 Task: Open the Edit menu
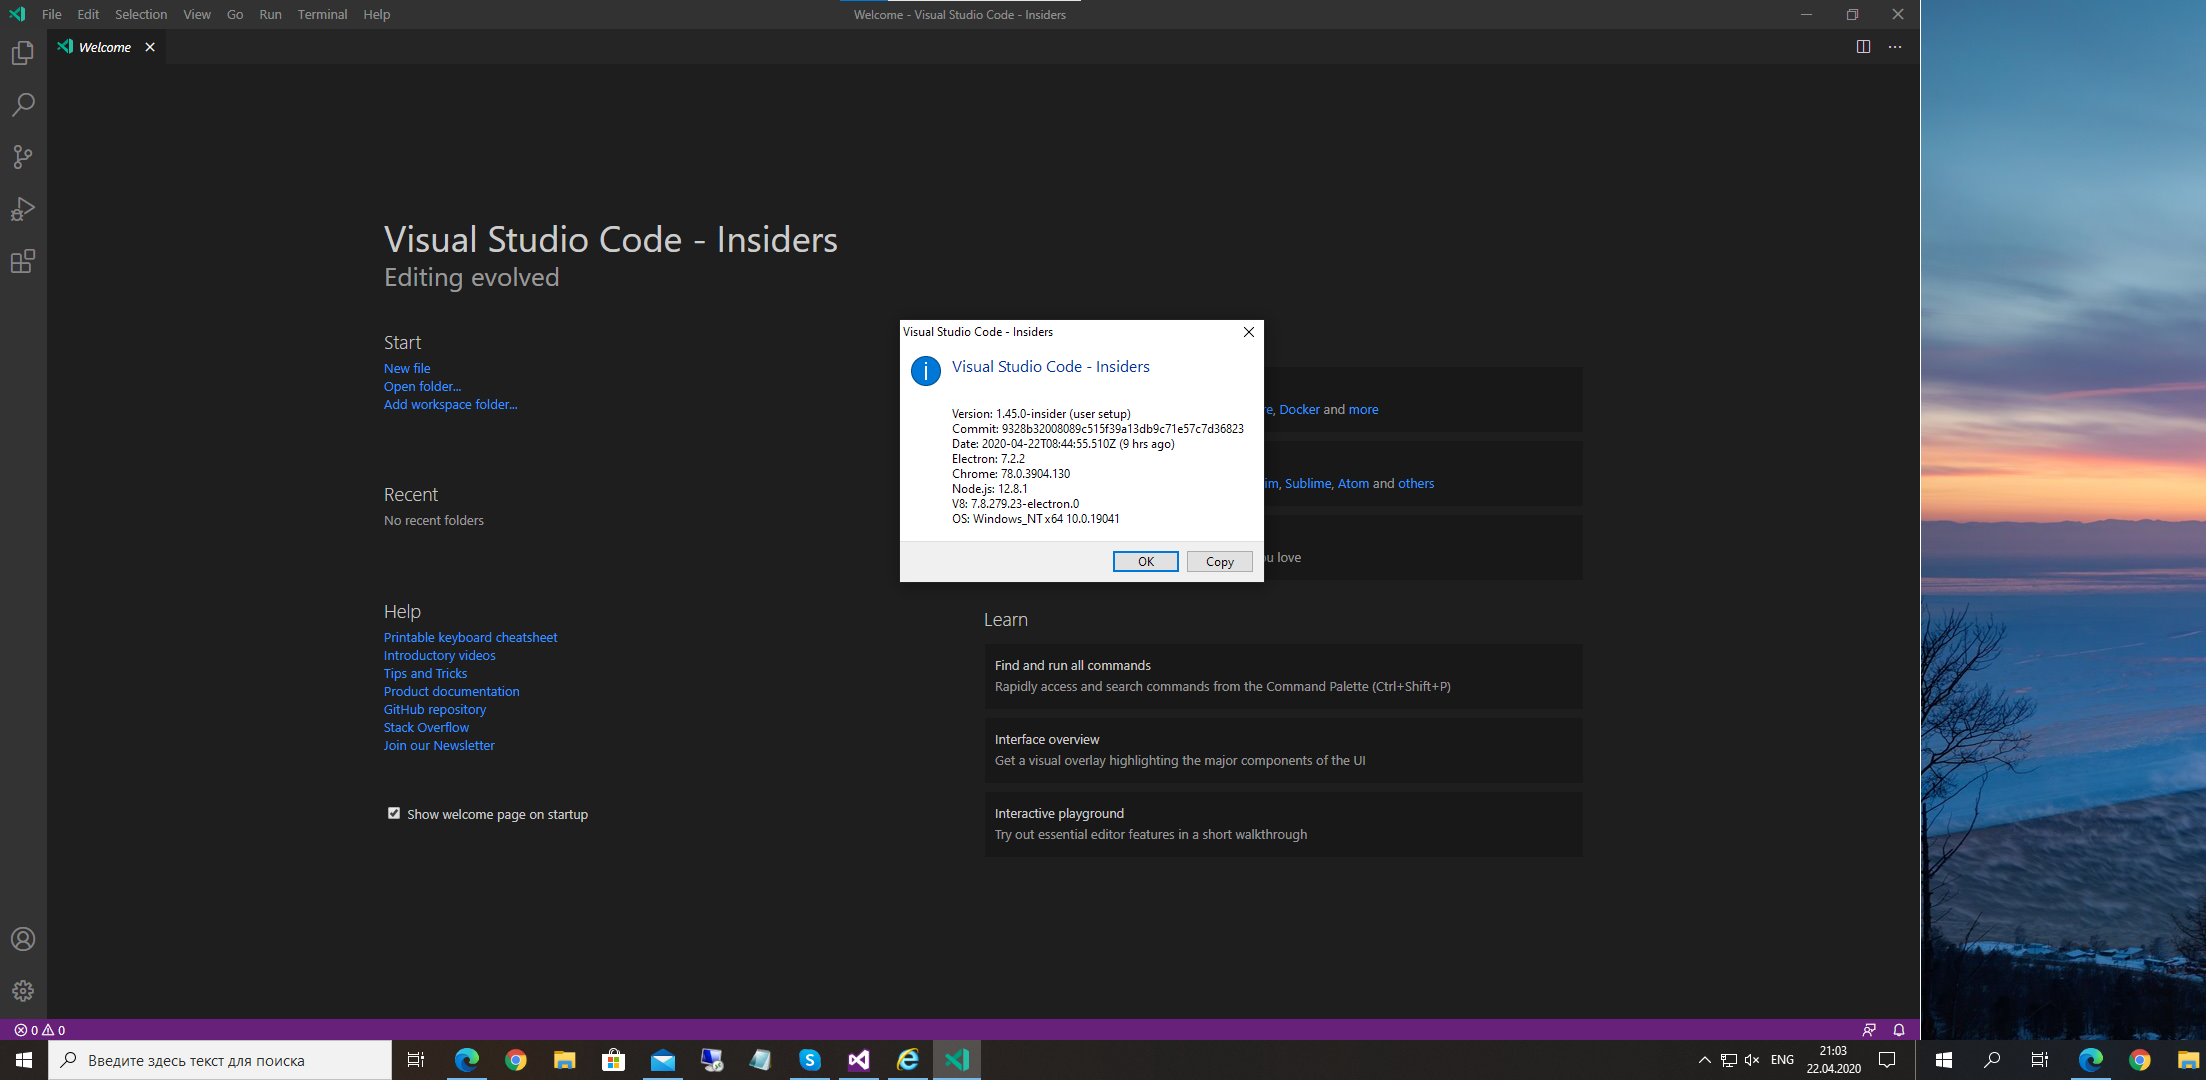pyautogui.click(x=88, y=14)
